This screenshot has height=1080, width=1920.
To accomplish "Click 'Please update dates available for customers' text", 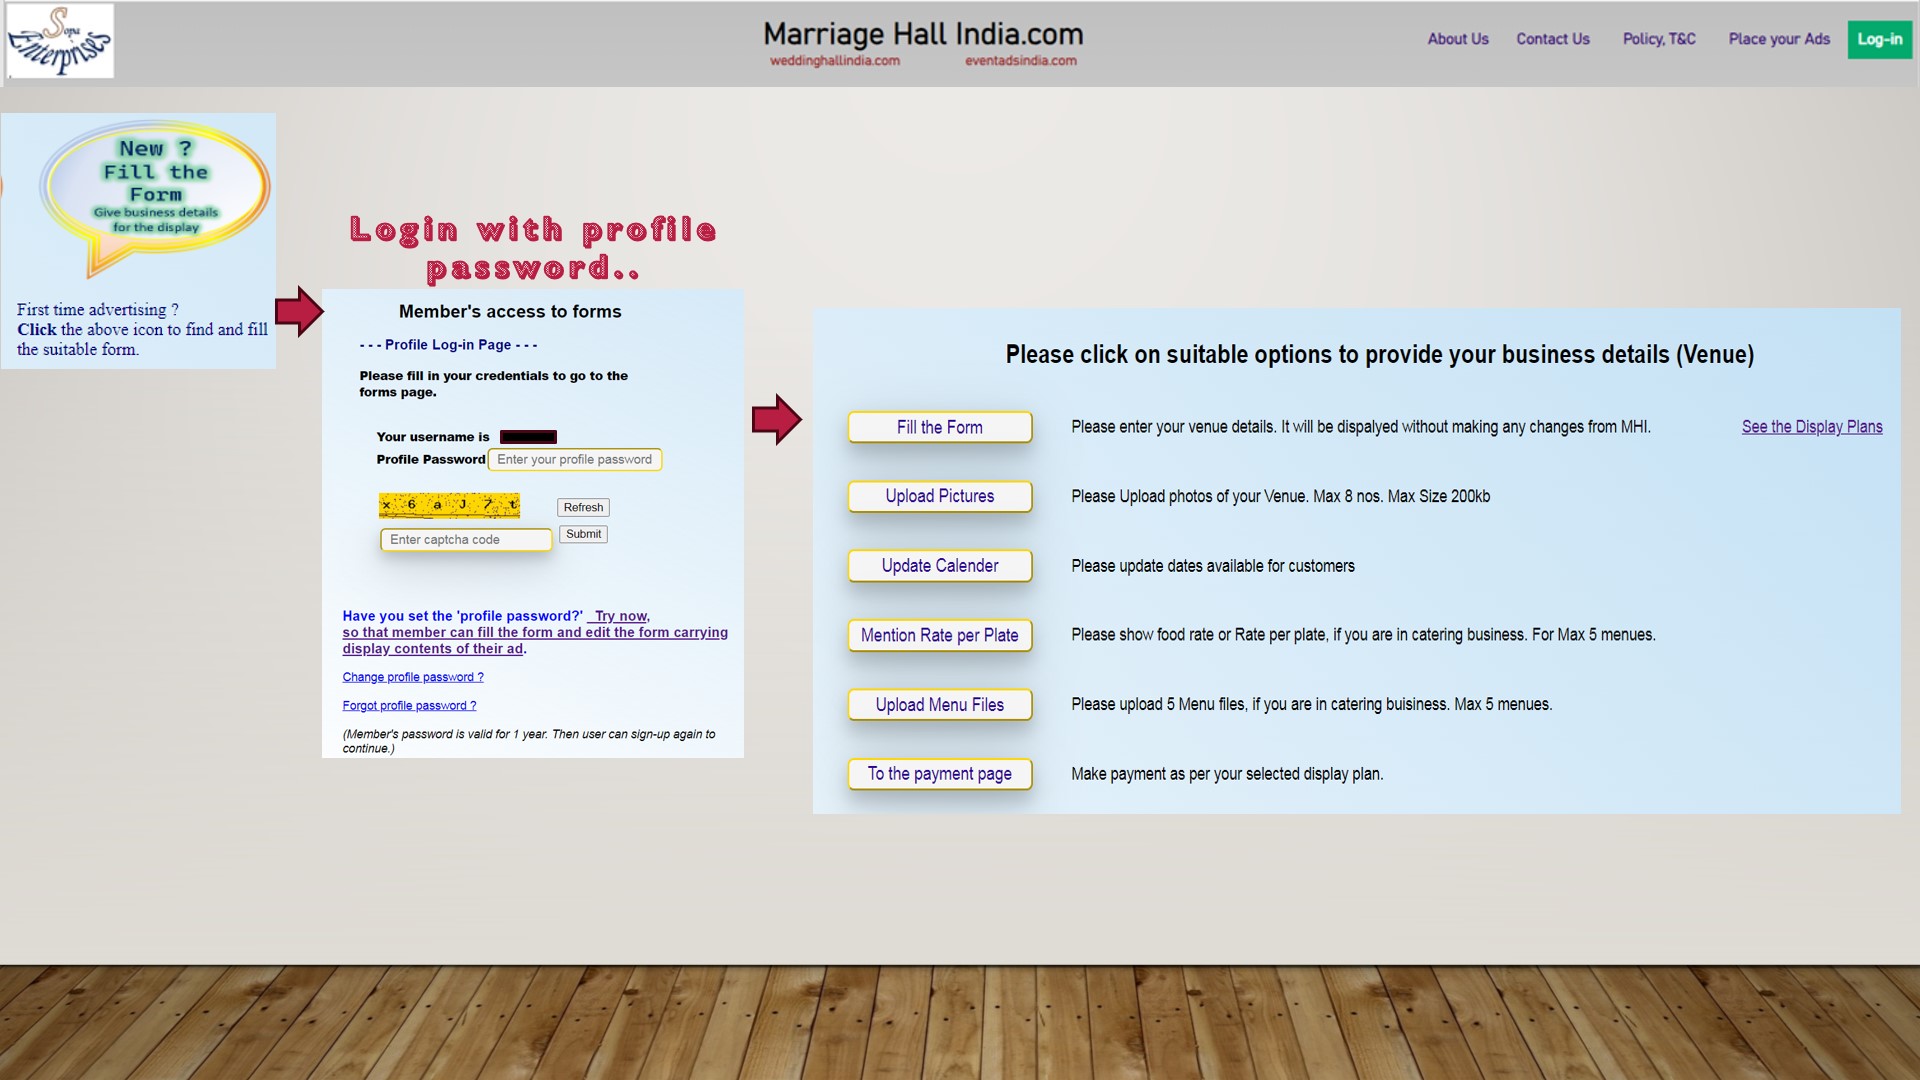I will pyautogui.click(x=1213, y=566).
